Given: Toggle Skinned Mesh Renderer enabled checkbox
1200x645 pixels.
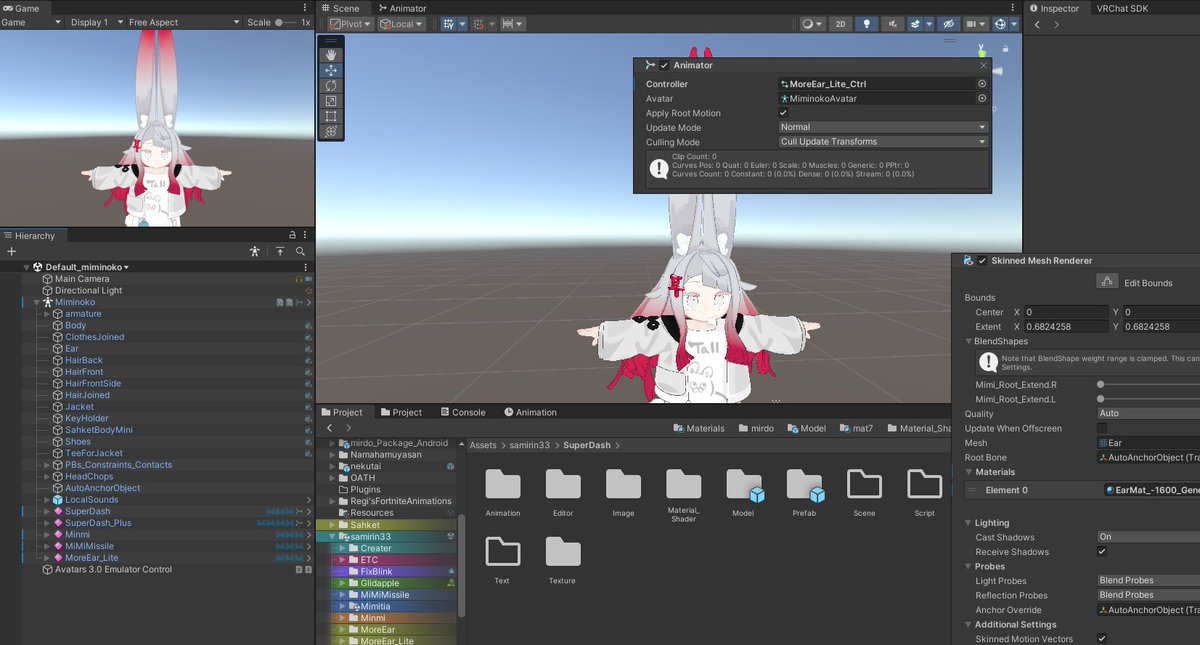Looking at the screenshot, I should coord(982,260).
